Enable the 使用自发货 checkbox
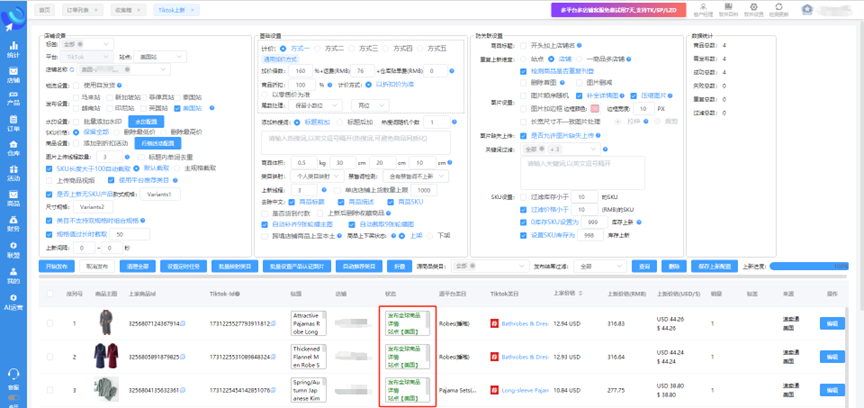Image resolution: width=864 pixels, height=408 pixels. click(75, 85)
